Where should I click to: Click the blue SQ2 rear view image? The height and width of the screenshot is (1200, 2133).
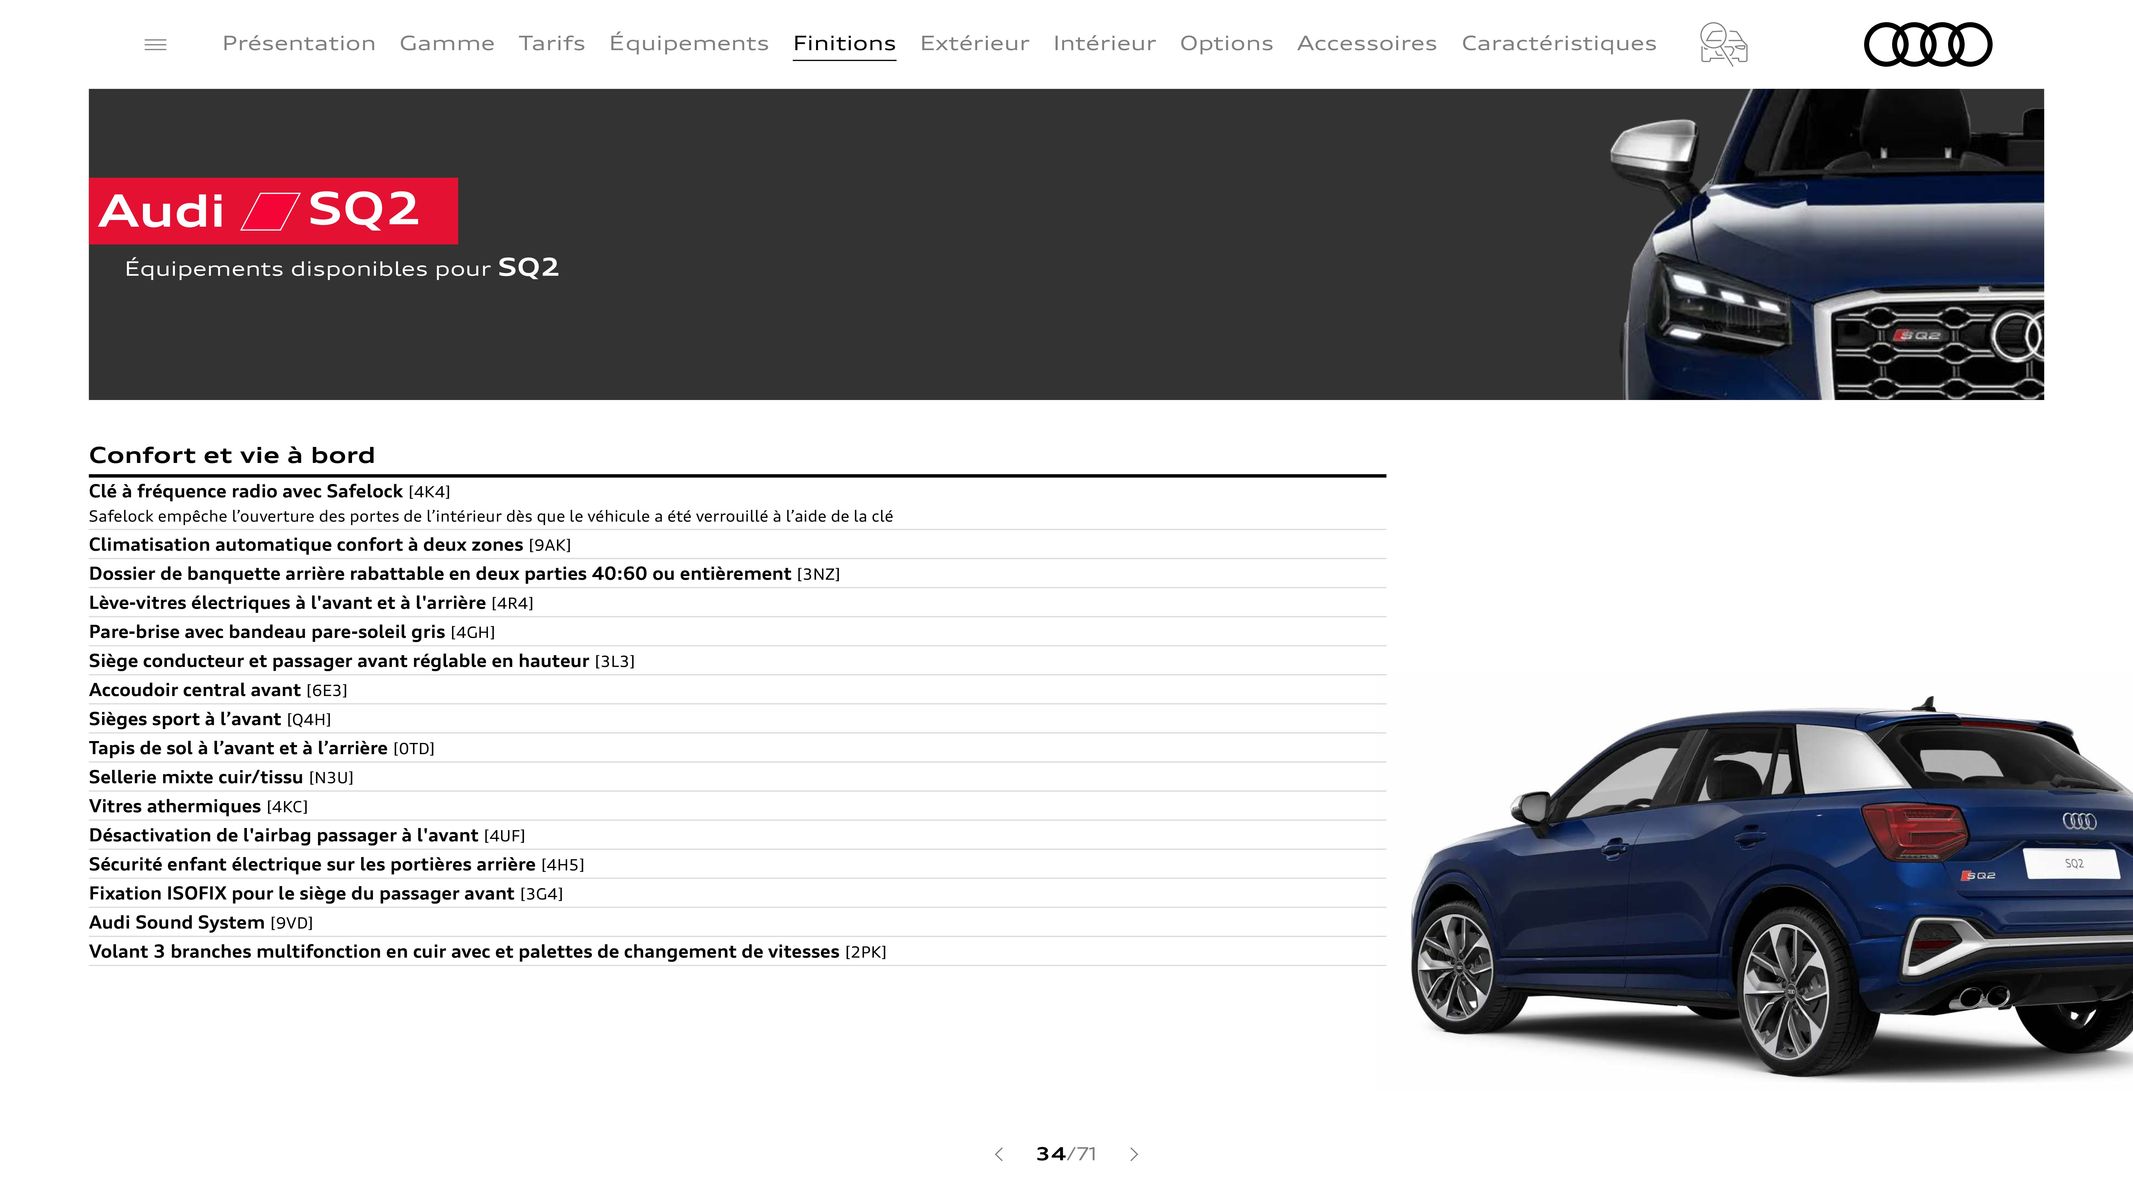[x=1771, y=887]
